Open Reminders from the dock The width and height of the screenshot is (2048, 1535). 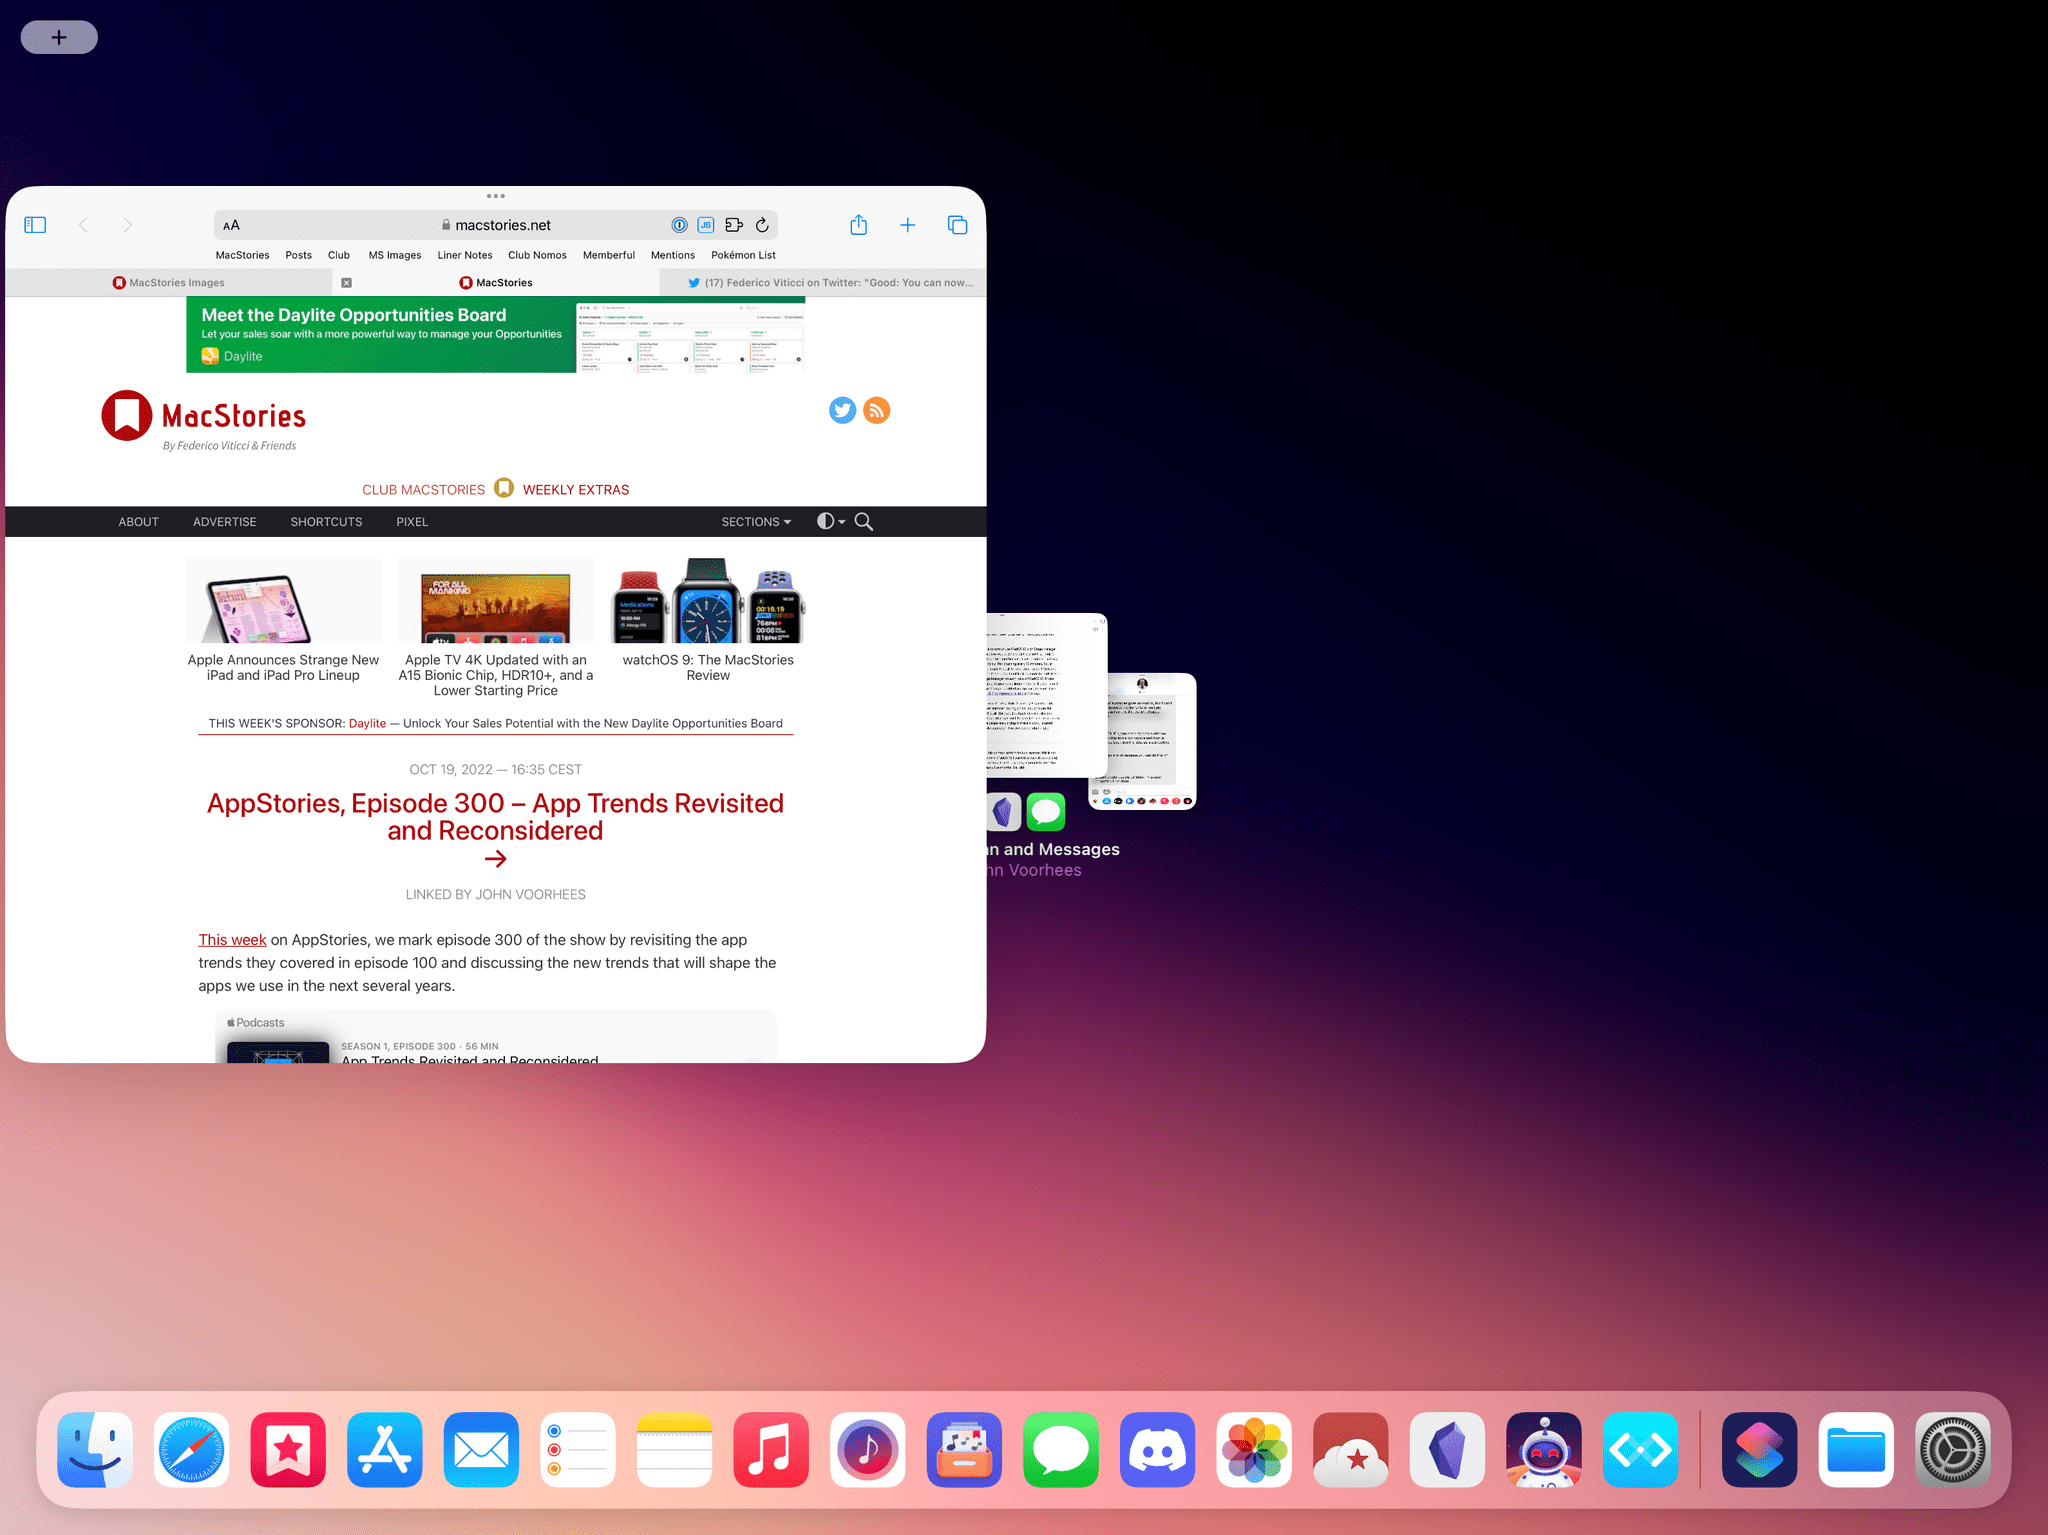click(578, 1450)
